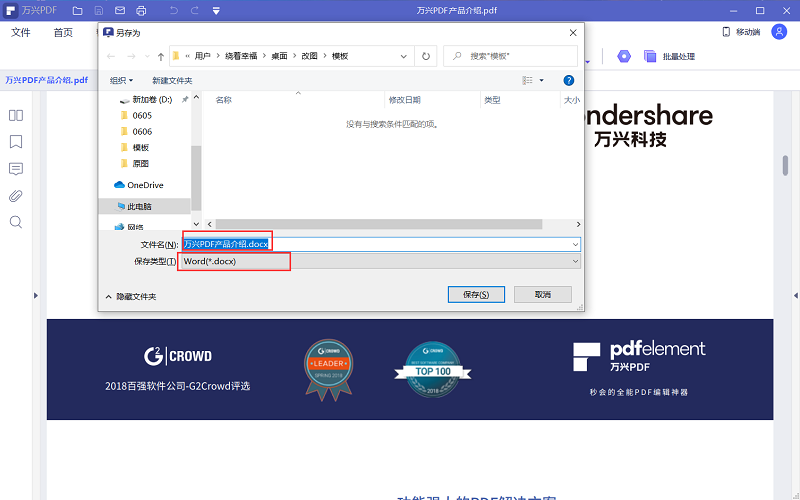Open the search panel magnifier icon

16,222
